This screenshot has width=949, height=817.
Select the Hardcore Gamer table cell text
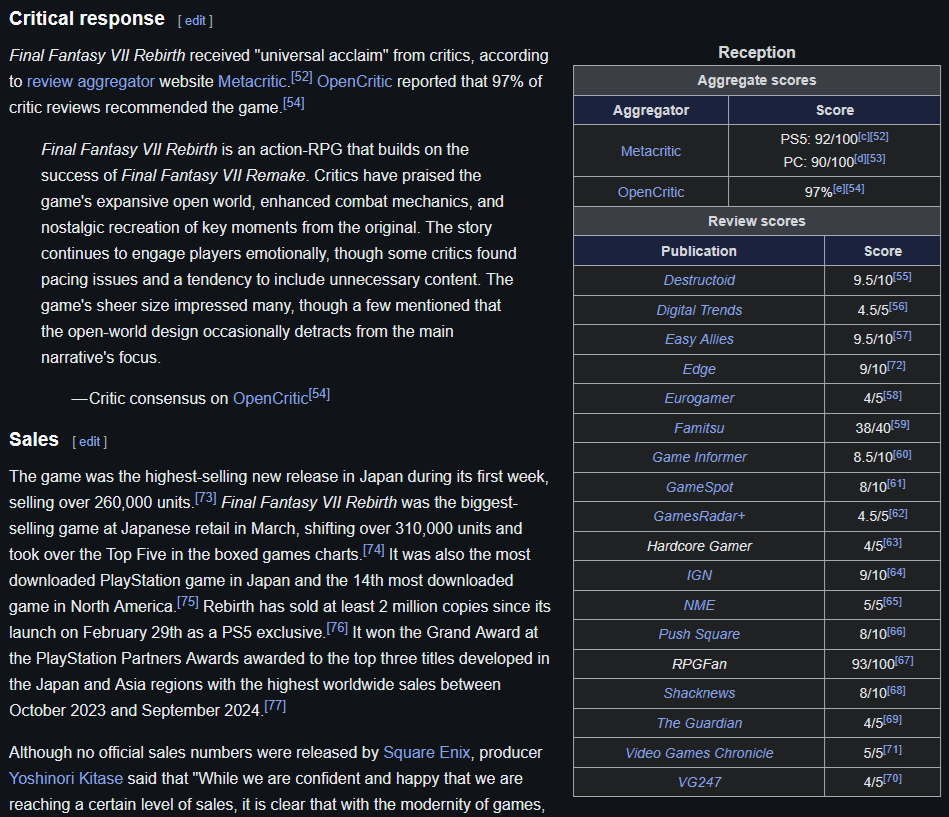[x=699, y=546]
